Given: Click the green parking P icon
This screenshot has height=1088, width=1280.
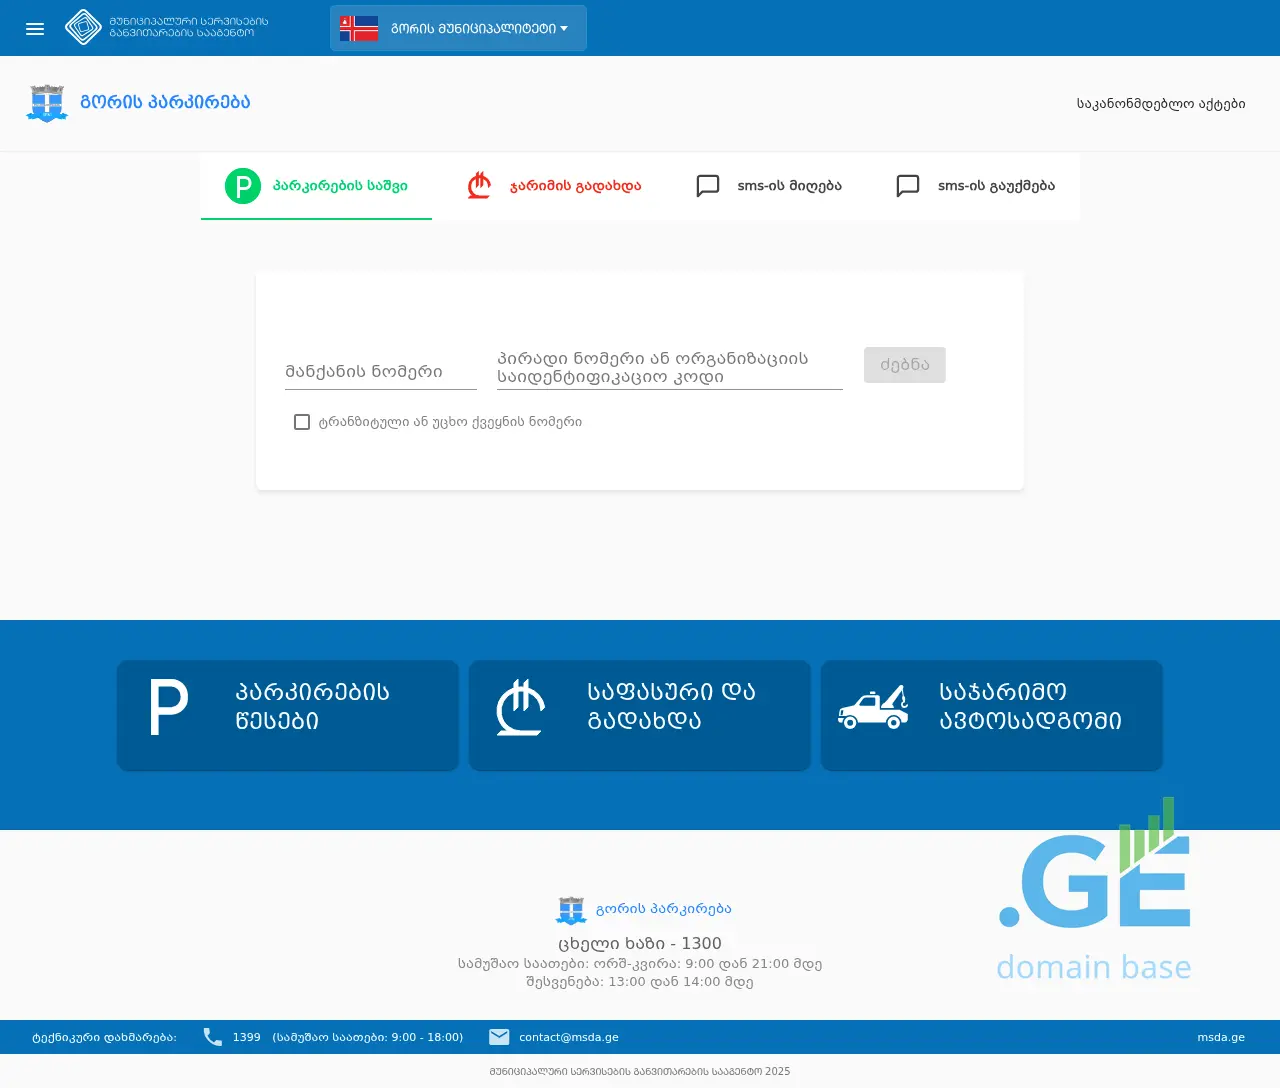Looking at the screenshot, I should coord(243,186).
